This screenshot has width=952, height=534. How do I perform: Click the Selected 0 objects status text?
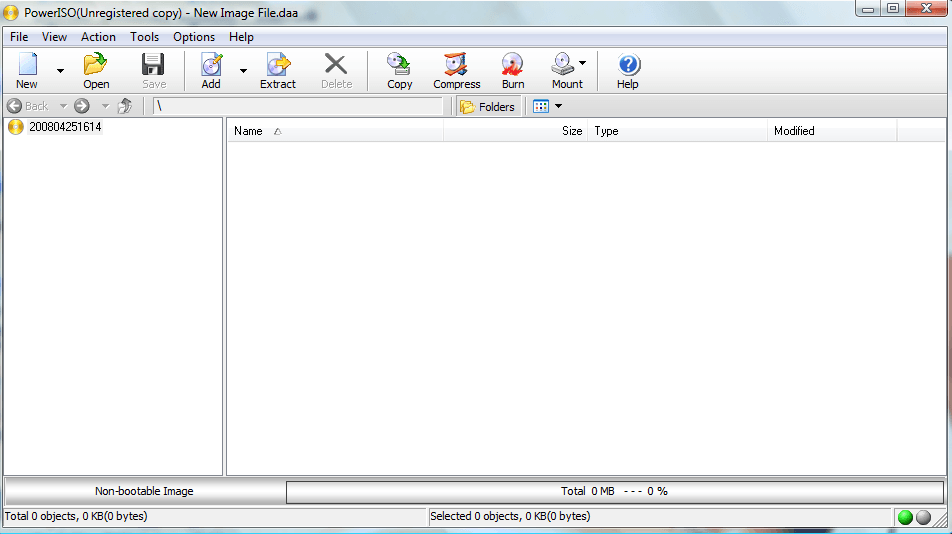[510, 516]
